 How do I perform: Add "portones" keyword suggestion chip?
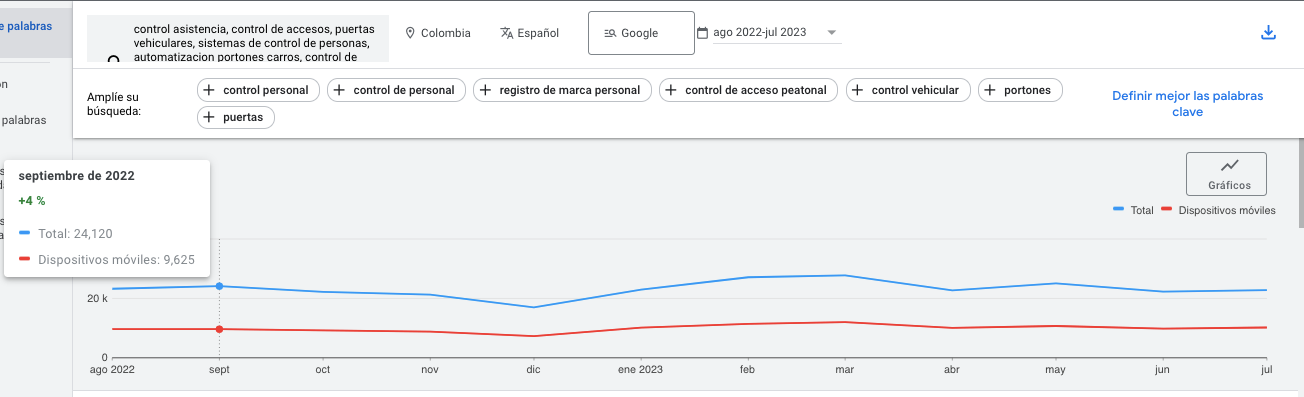click(1020, 90)
